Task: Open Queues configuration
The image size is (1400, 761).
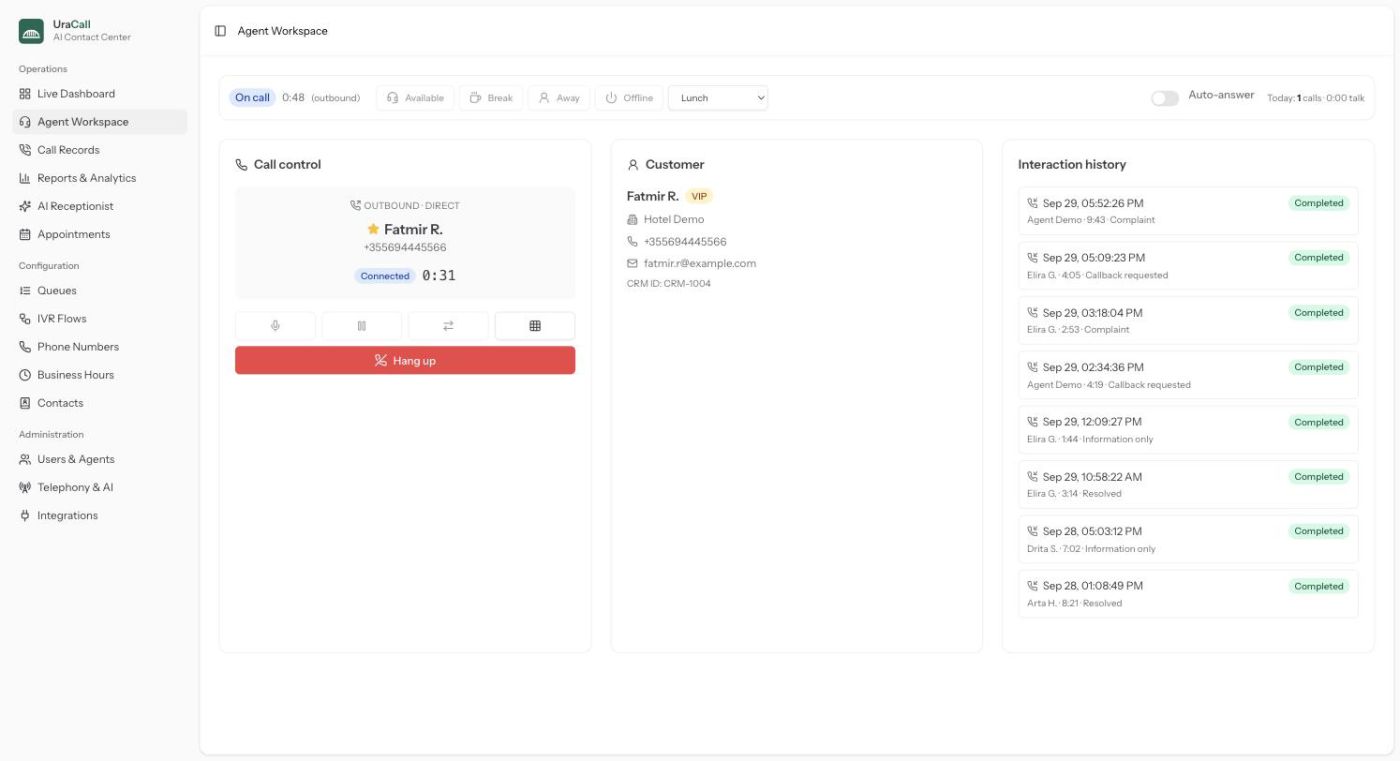Action: pos(99,290)
